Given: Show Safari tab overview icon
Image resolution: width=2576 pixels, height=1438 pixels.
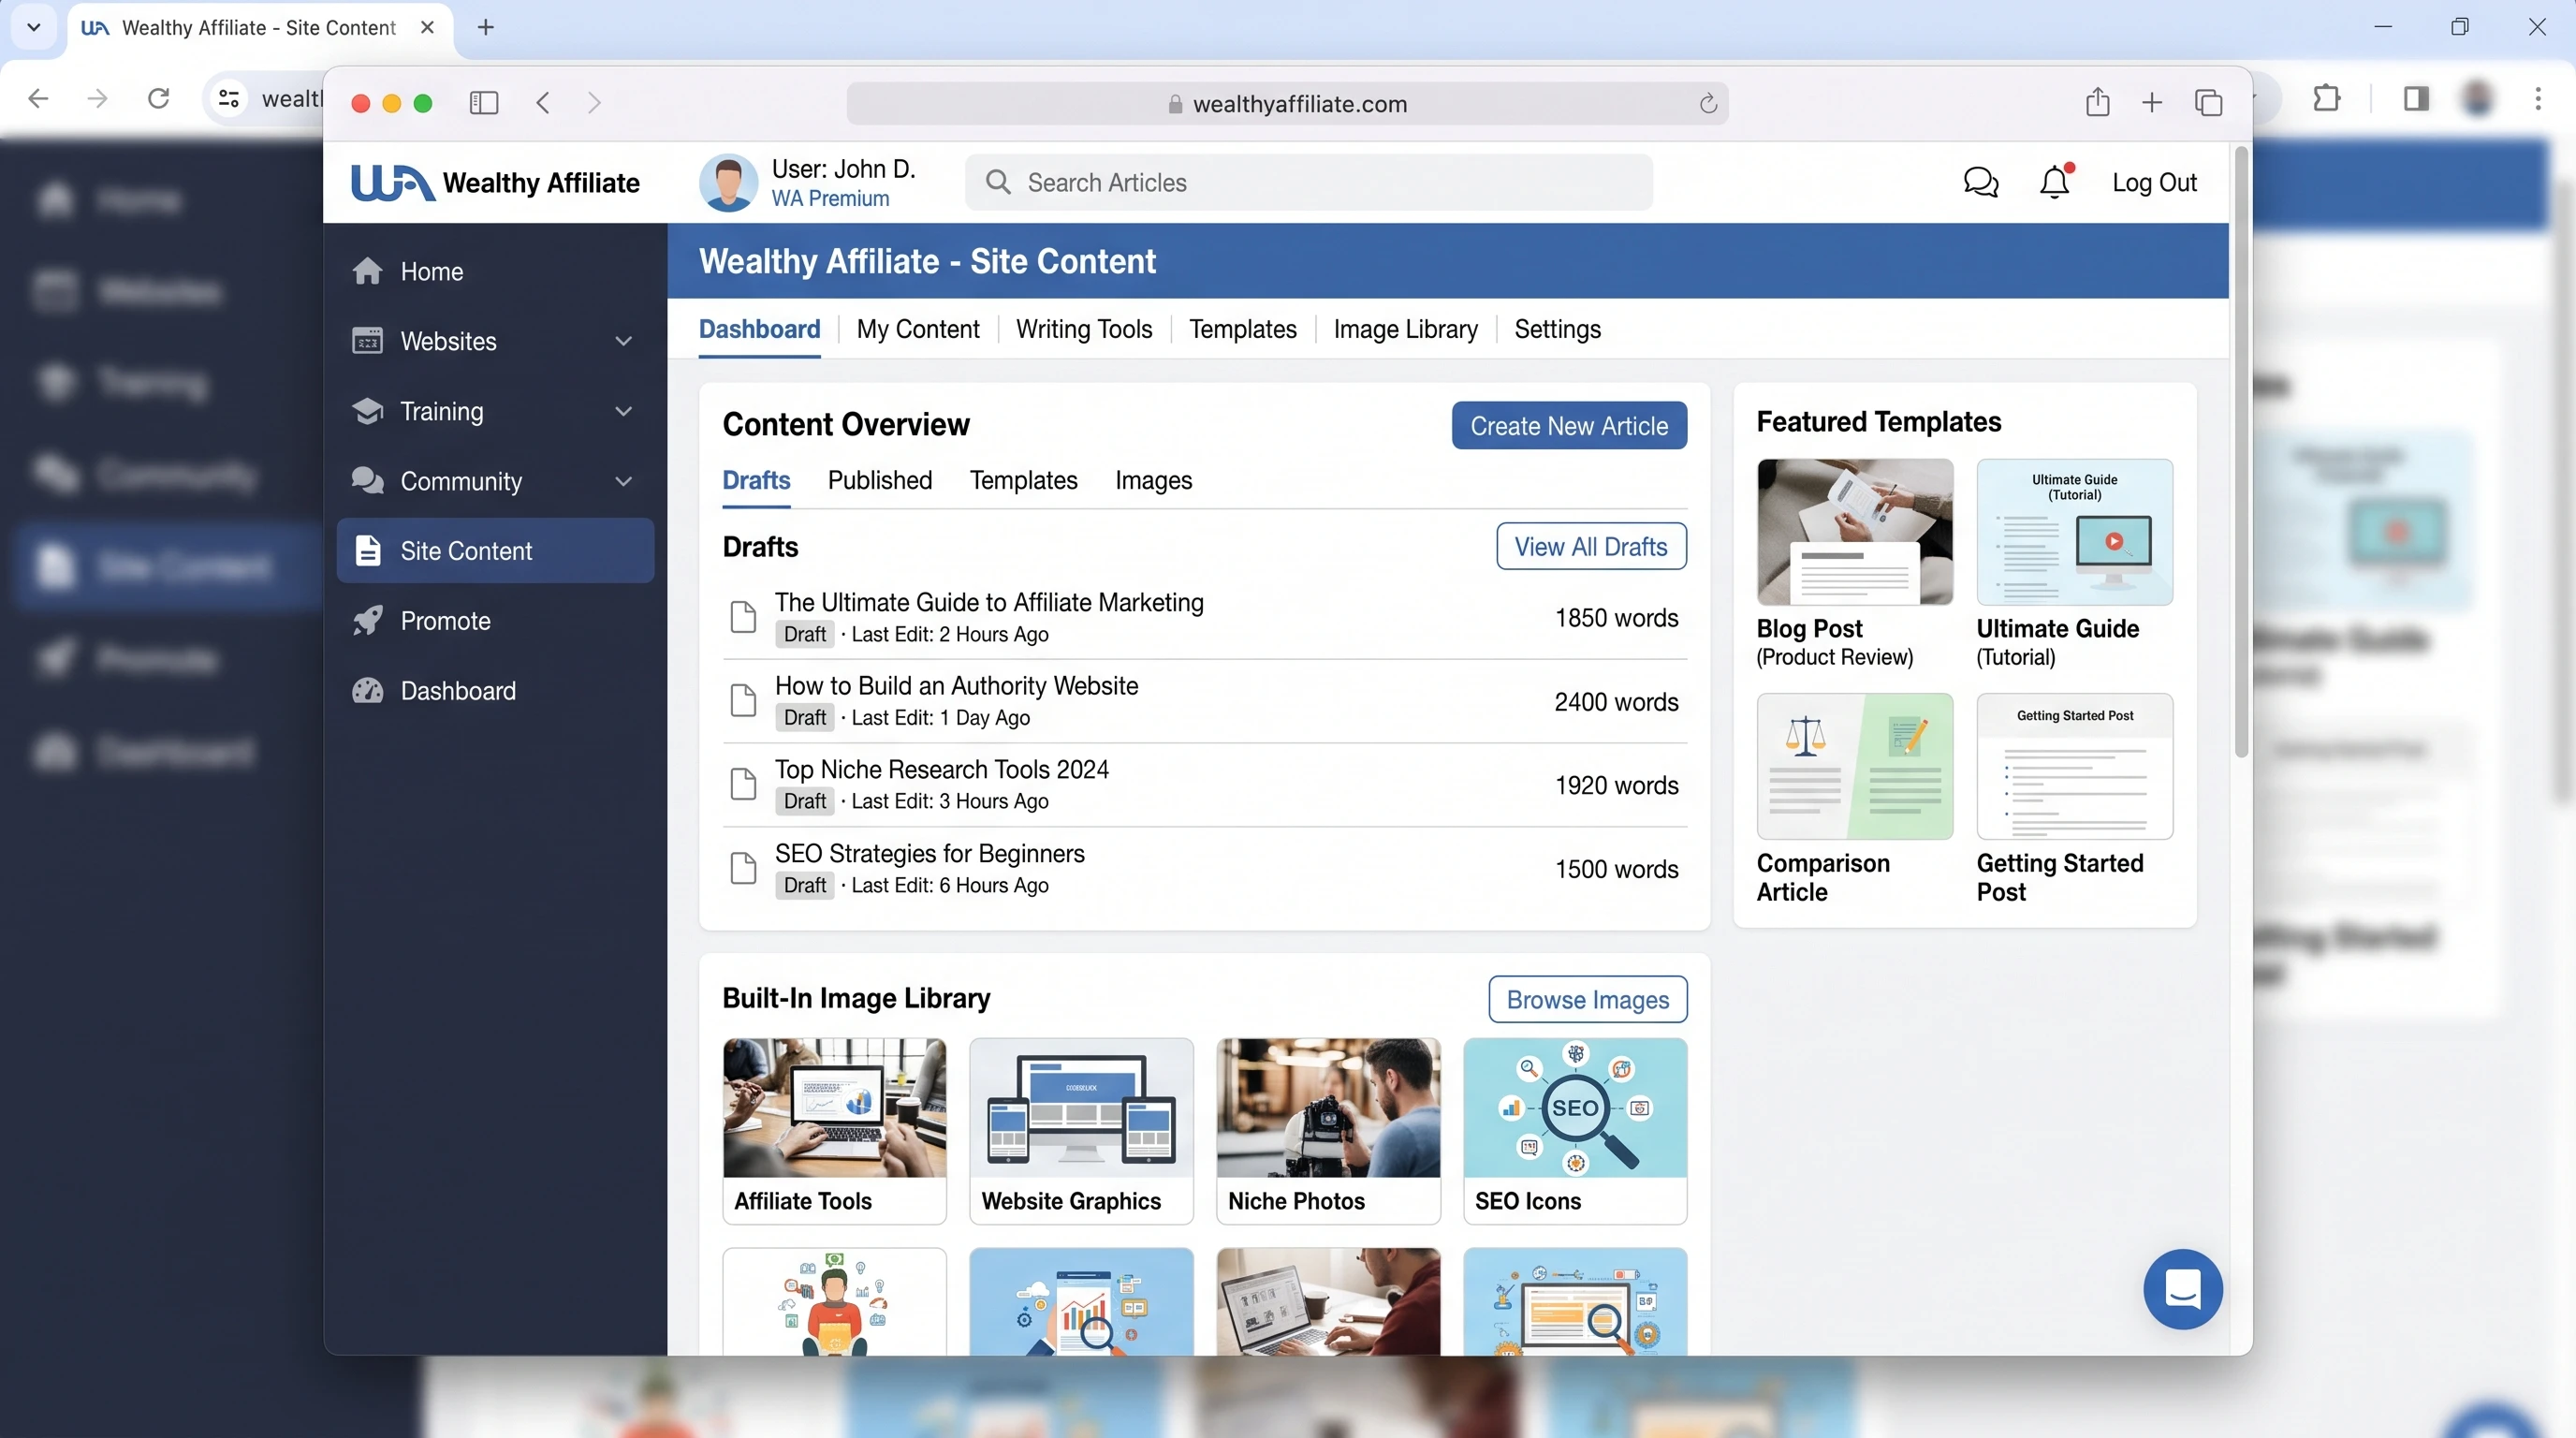Looking at the screenshot, I should click(2208, 102).
